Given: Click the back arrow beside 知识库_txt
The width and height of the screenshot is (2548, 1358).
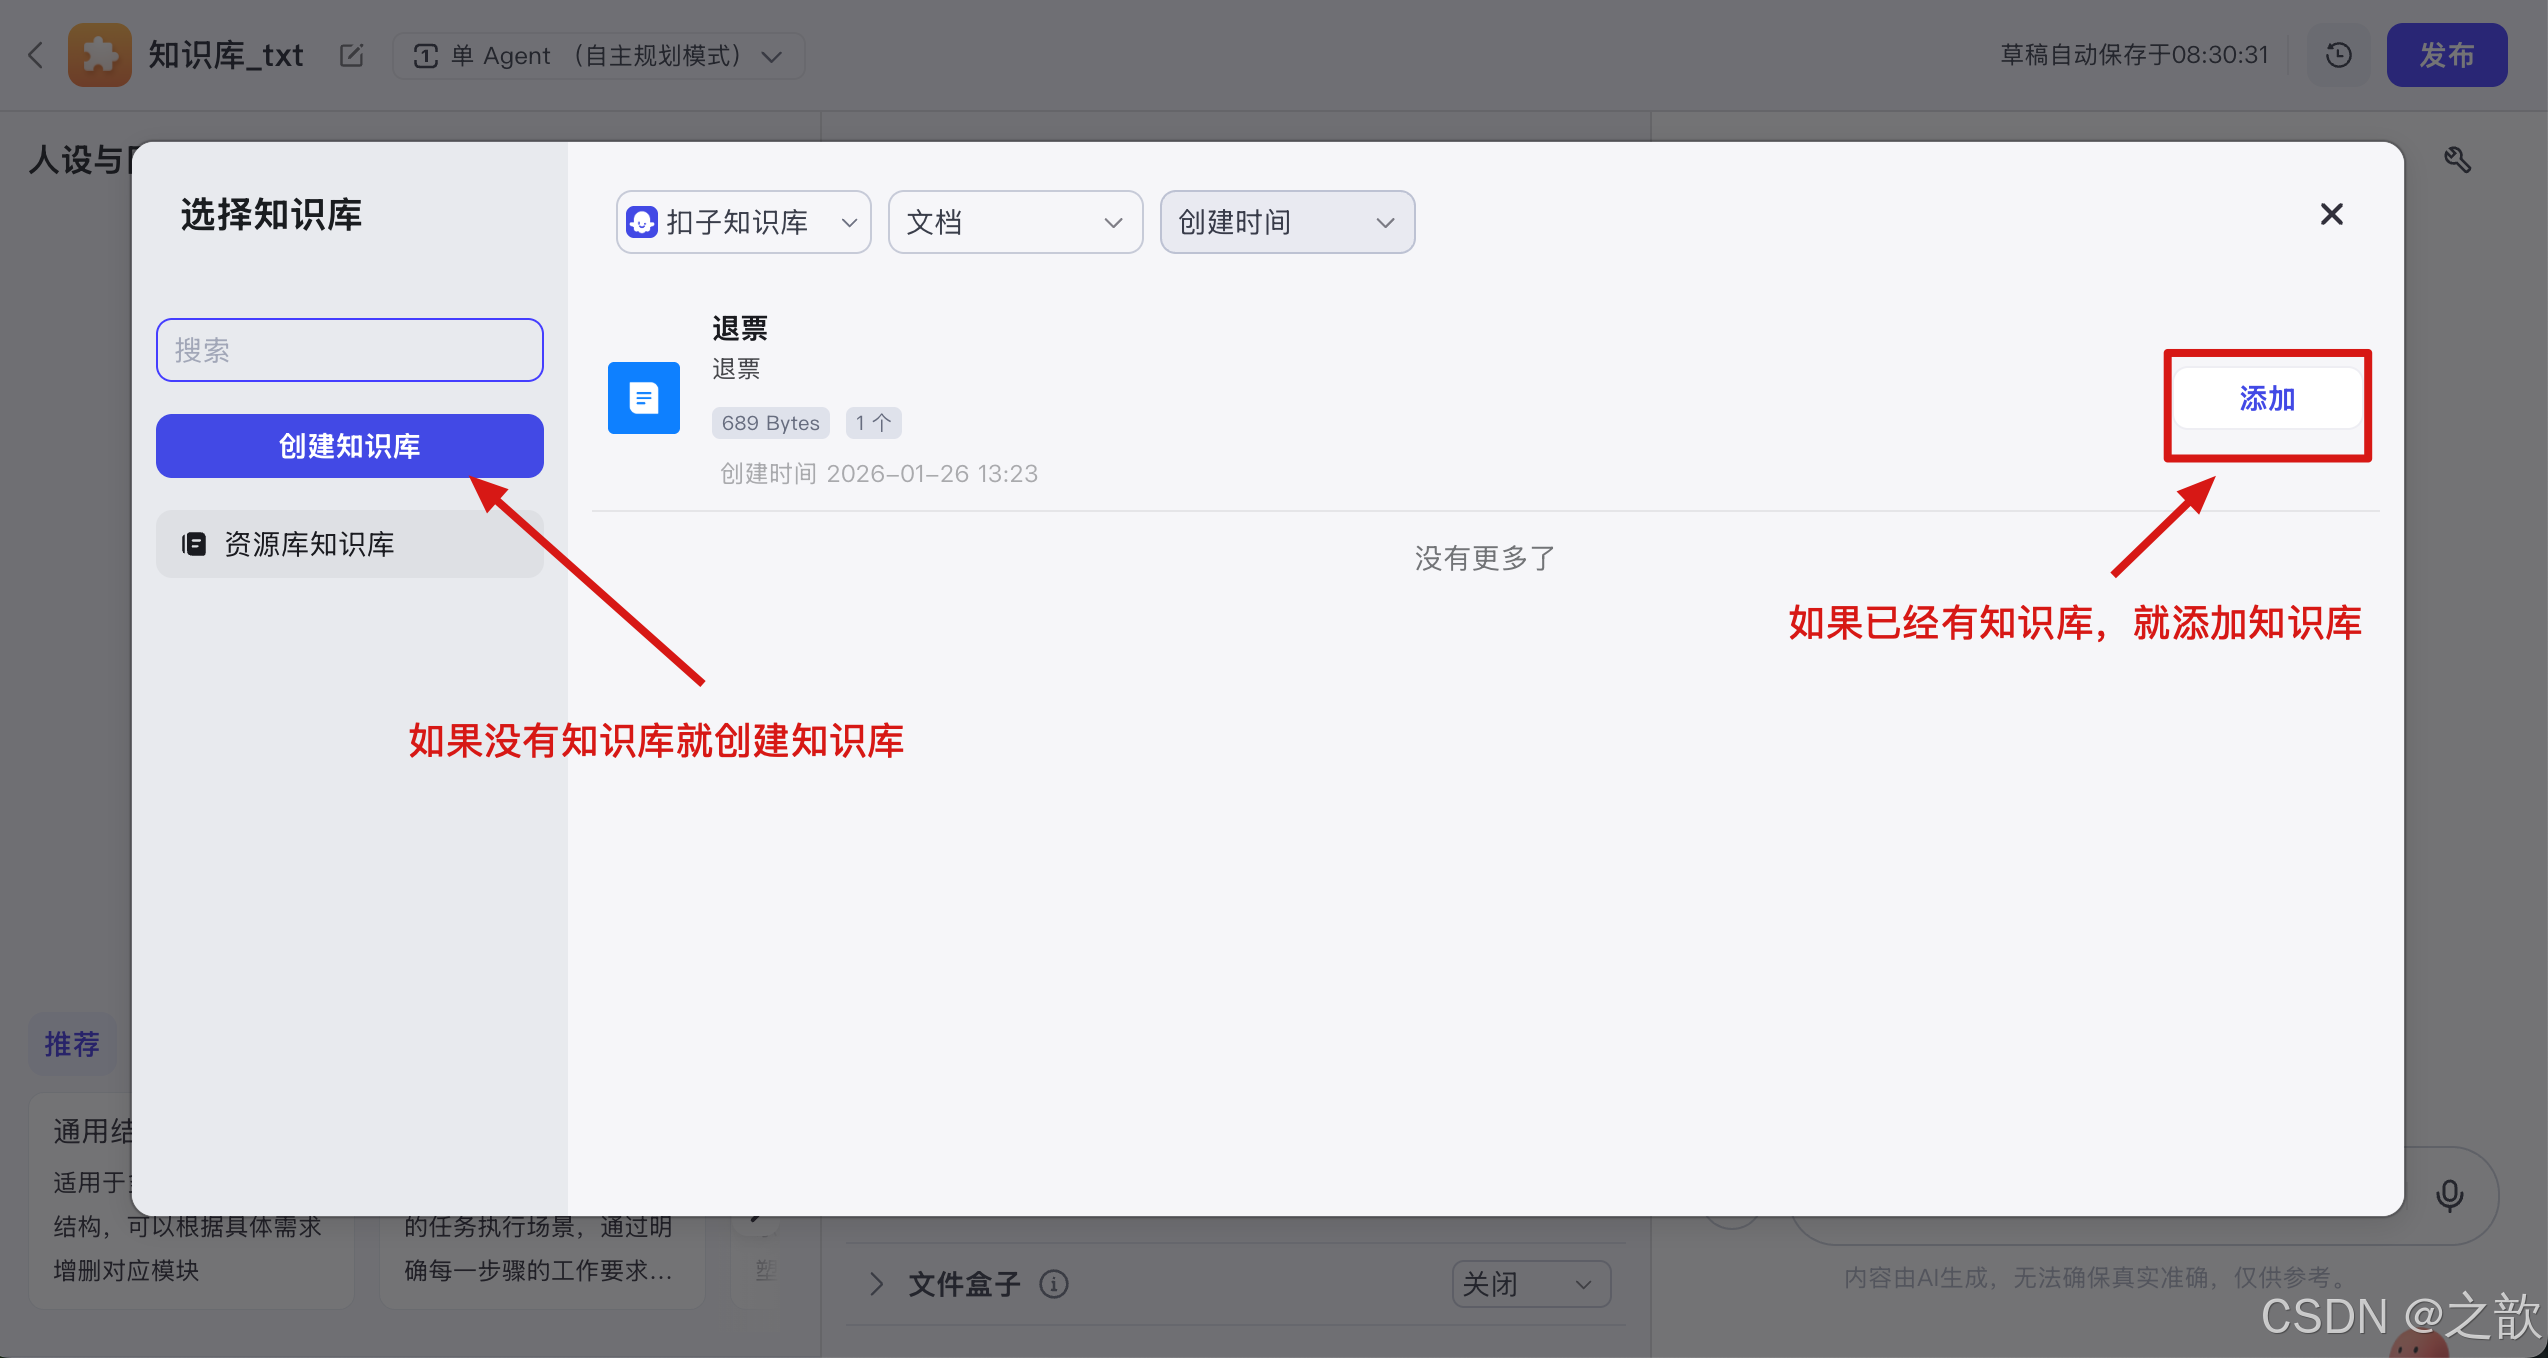Looking at the screenshot, I should [x=36, y=55].
